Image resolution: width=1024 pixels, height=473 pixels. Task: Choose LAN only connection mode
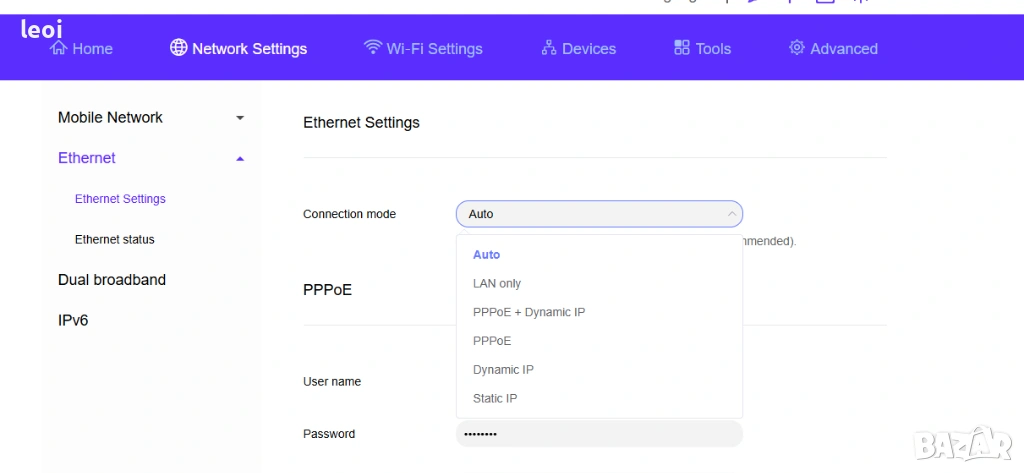pyautogui.click(x=497, y=284)
